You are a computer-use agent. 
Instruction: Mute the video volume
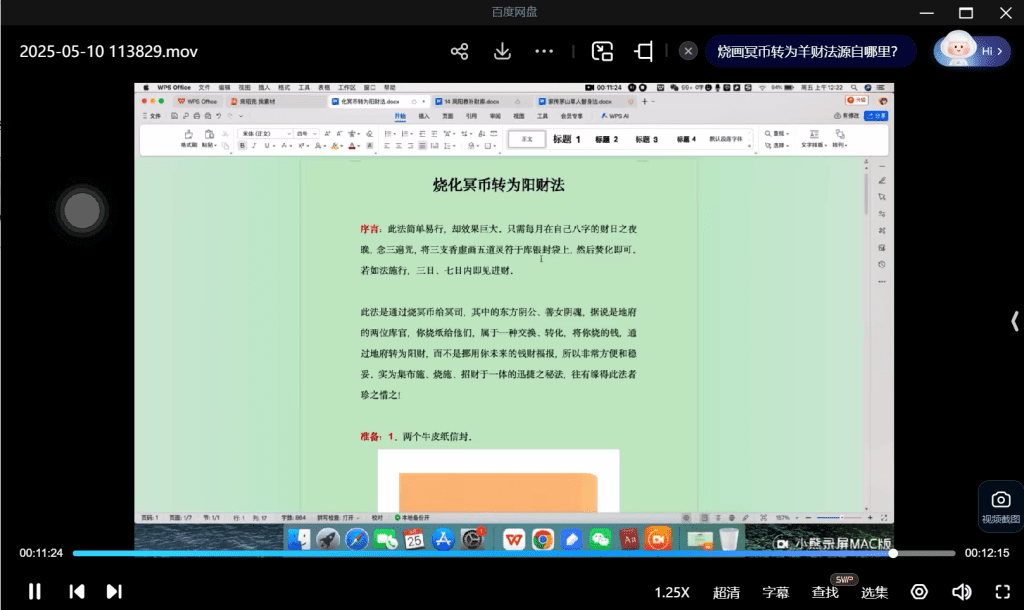click(961, 592)
